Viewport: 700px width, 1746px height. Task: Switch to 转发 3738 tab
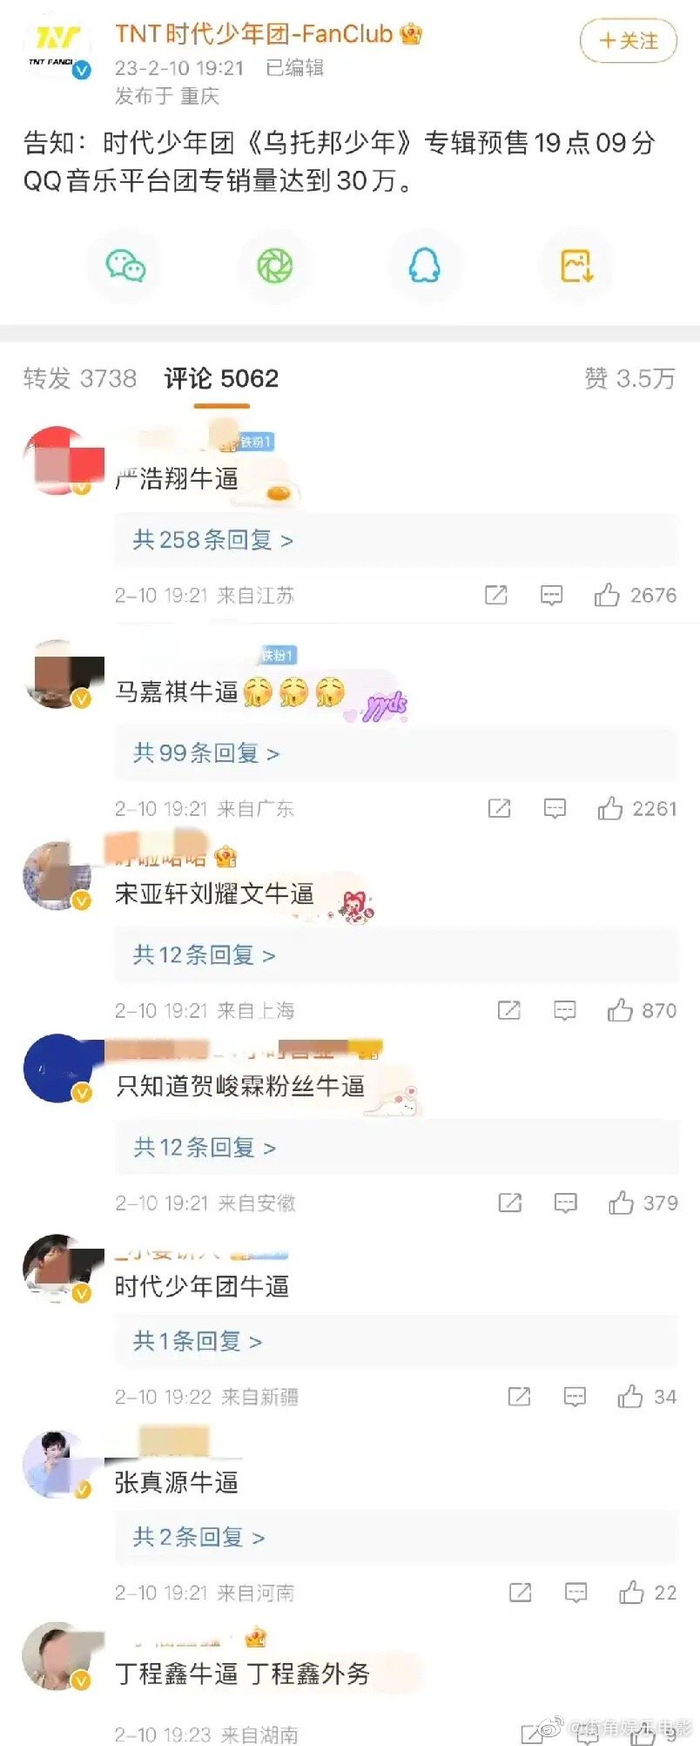[x=80, y=378]
